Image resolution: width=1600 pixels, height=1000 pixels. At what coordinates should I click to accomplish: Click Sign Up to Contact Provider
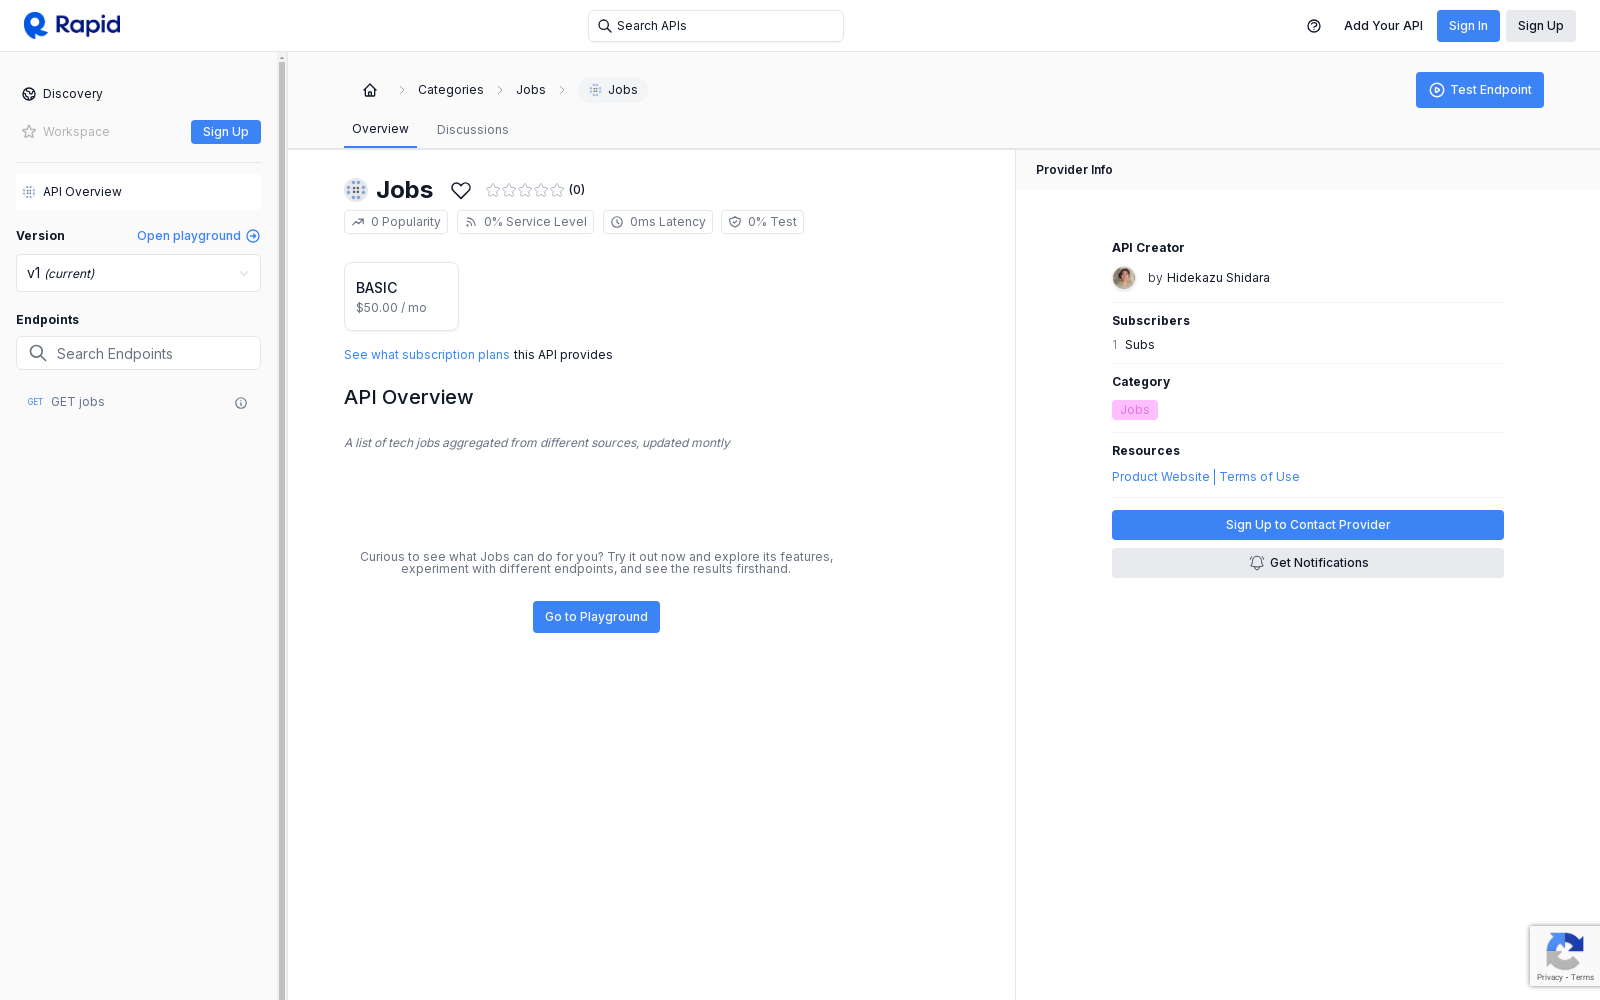(x=1308, y=525)
